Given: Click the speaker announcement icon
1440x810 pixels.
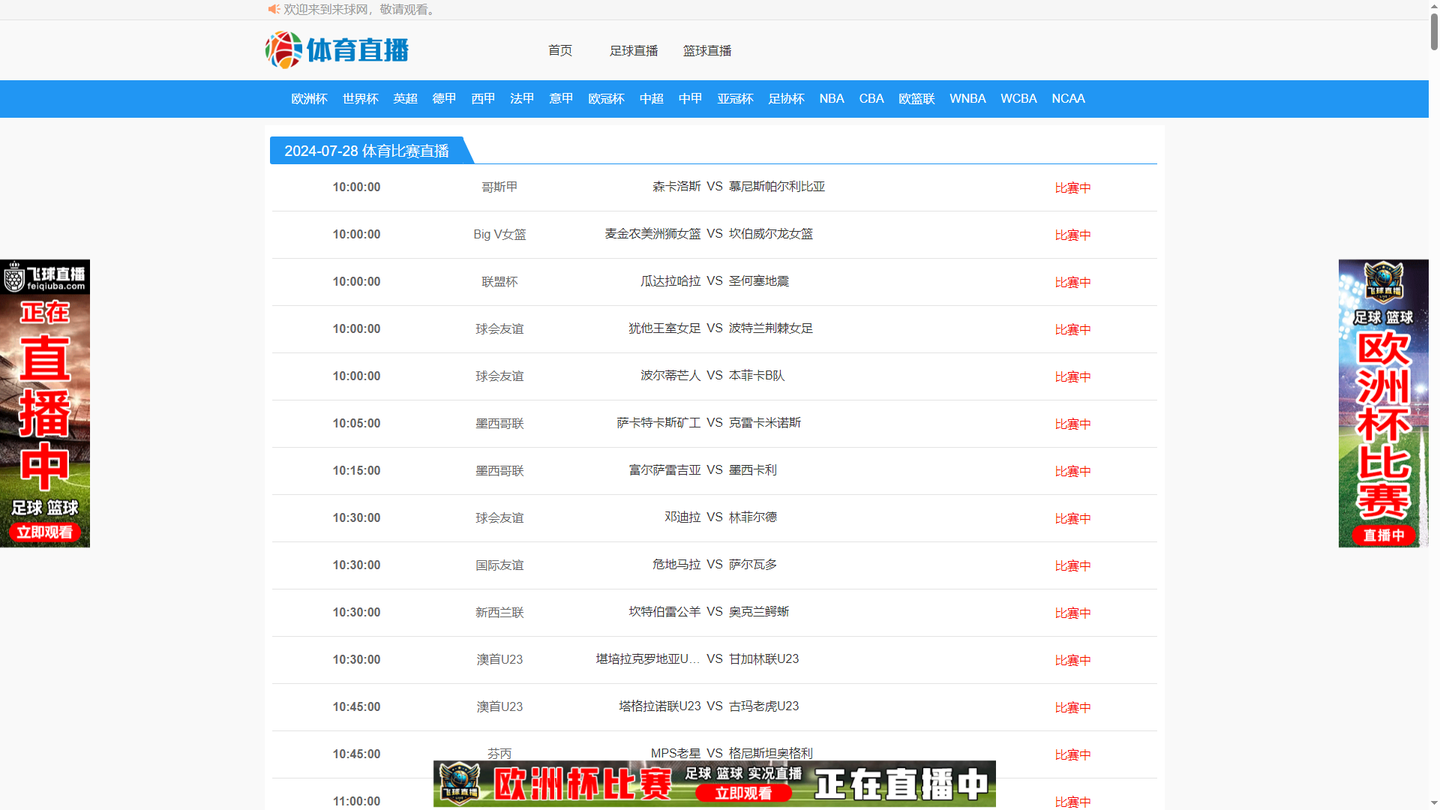Looking at the screenshot, I should (273, 9).
